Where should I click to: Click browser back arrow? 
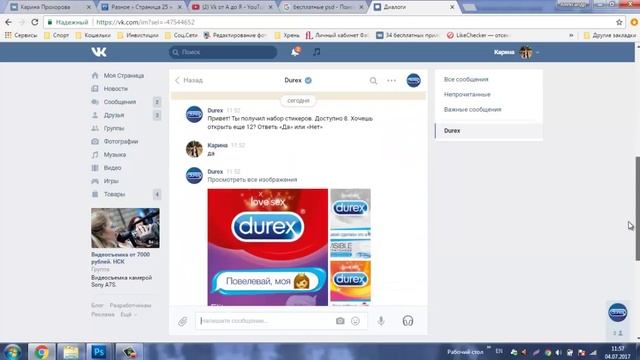point(9,22)
